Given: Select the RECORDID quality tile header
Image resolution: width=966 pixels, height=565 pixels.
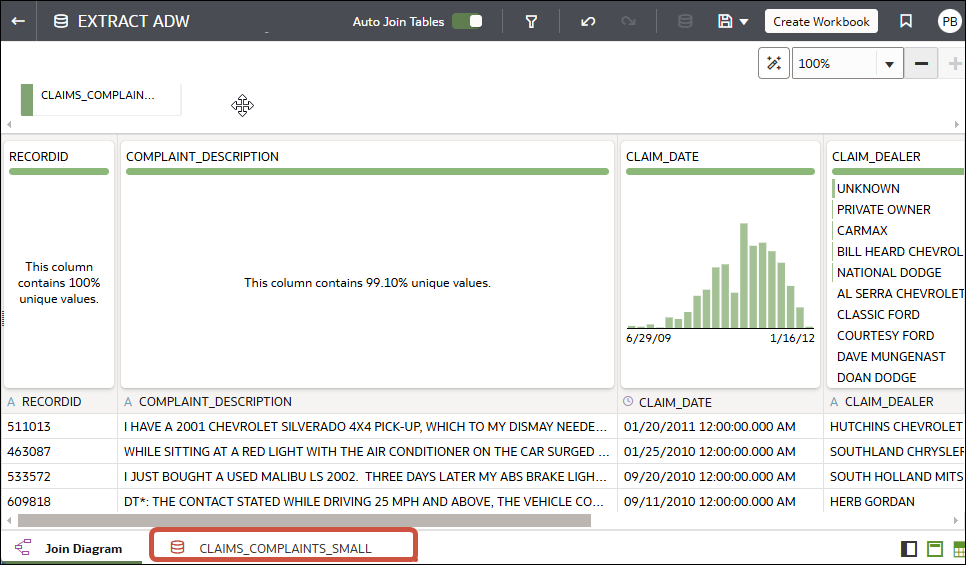Looking at the screenshot, I should click(39, 156).
